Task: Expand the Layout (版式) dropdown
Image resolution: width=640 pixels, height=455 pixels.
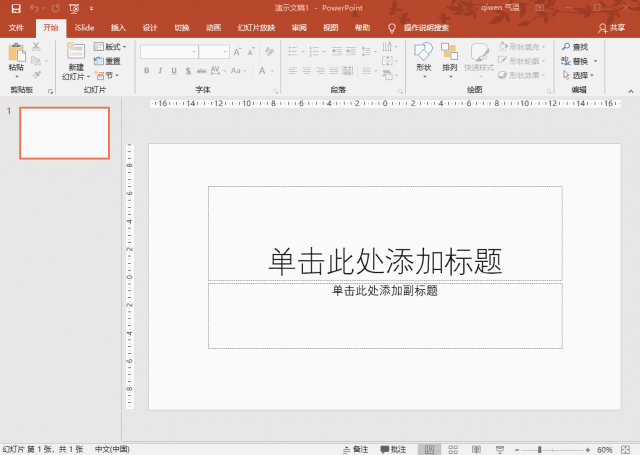Action: pos(112,47)
